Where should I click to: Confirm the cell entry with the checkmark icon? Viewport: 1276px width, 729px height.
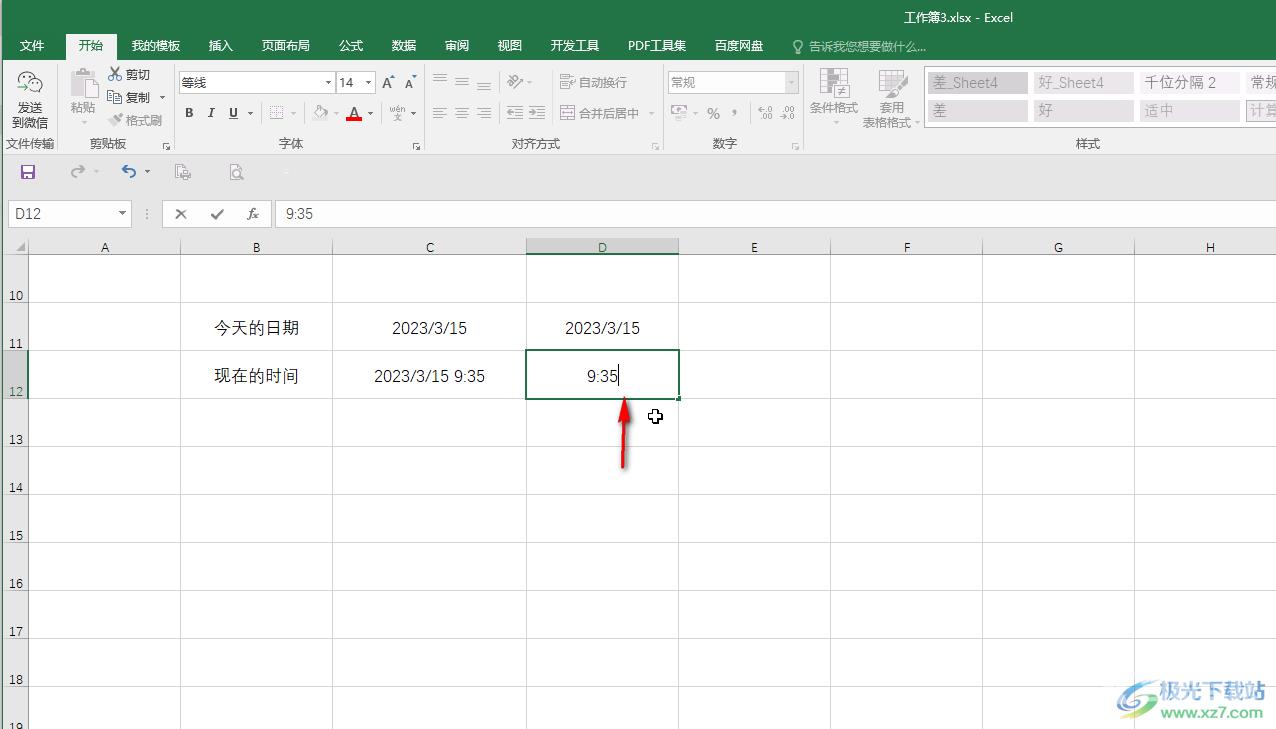217,214
